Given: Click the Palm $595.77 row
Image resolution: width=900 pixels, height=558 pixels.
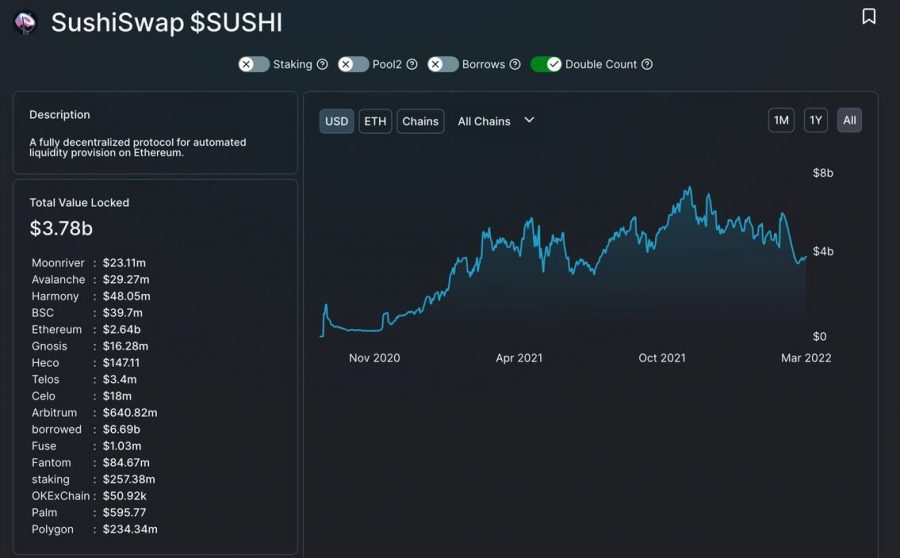Looking at the screenshot, I should click(x=89, y=513).
